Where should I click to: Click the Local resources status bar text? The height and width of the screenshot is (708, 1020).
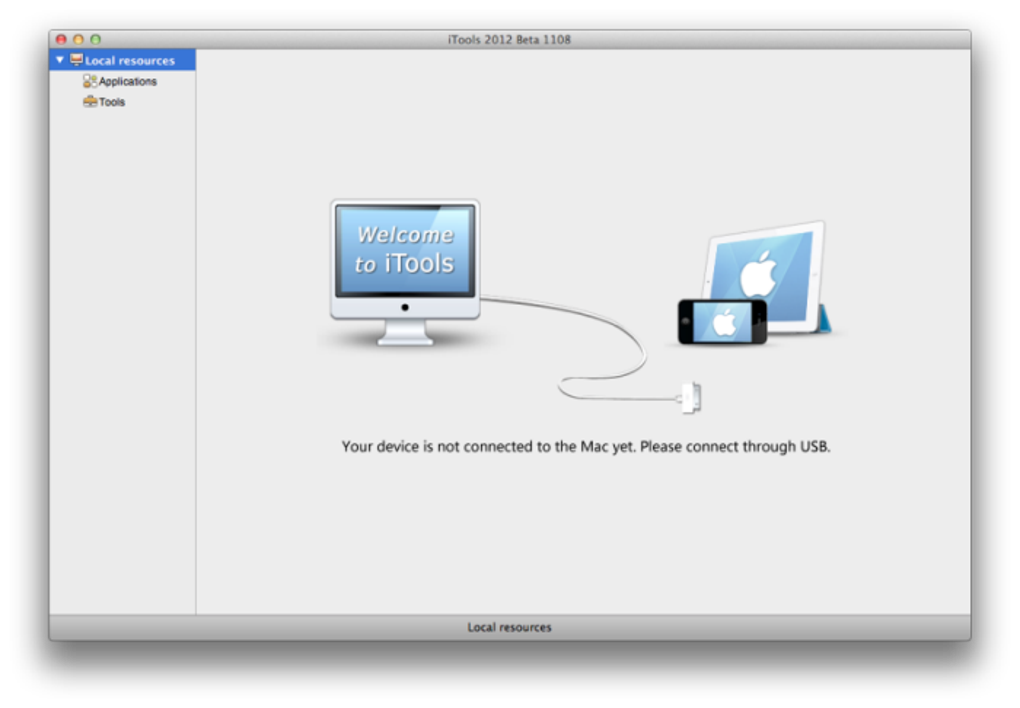509,627
